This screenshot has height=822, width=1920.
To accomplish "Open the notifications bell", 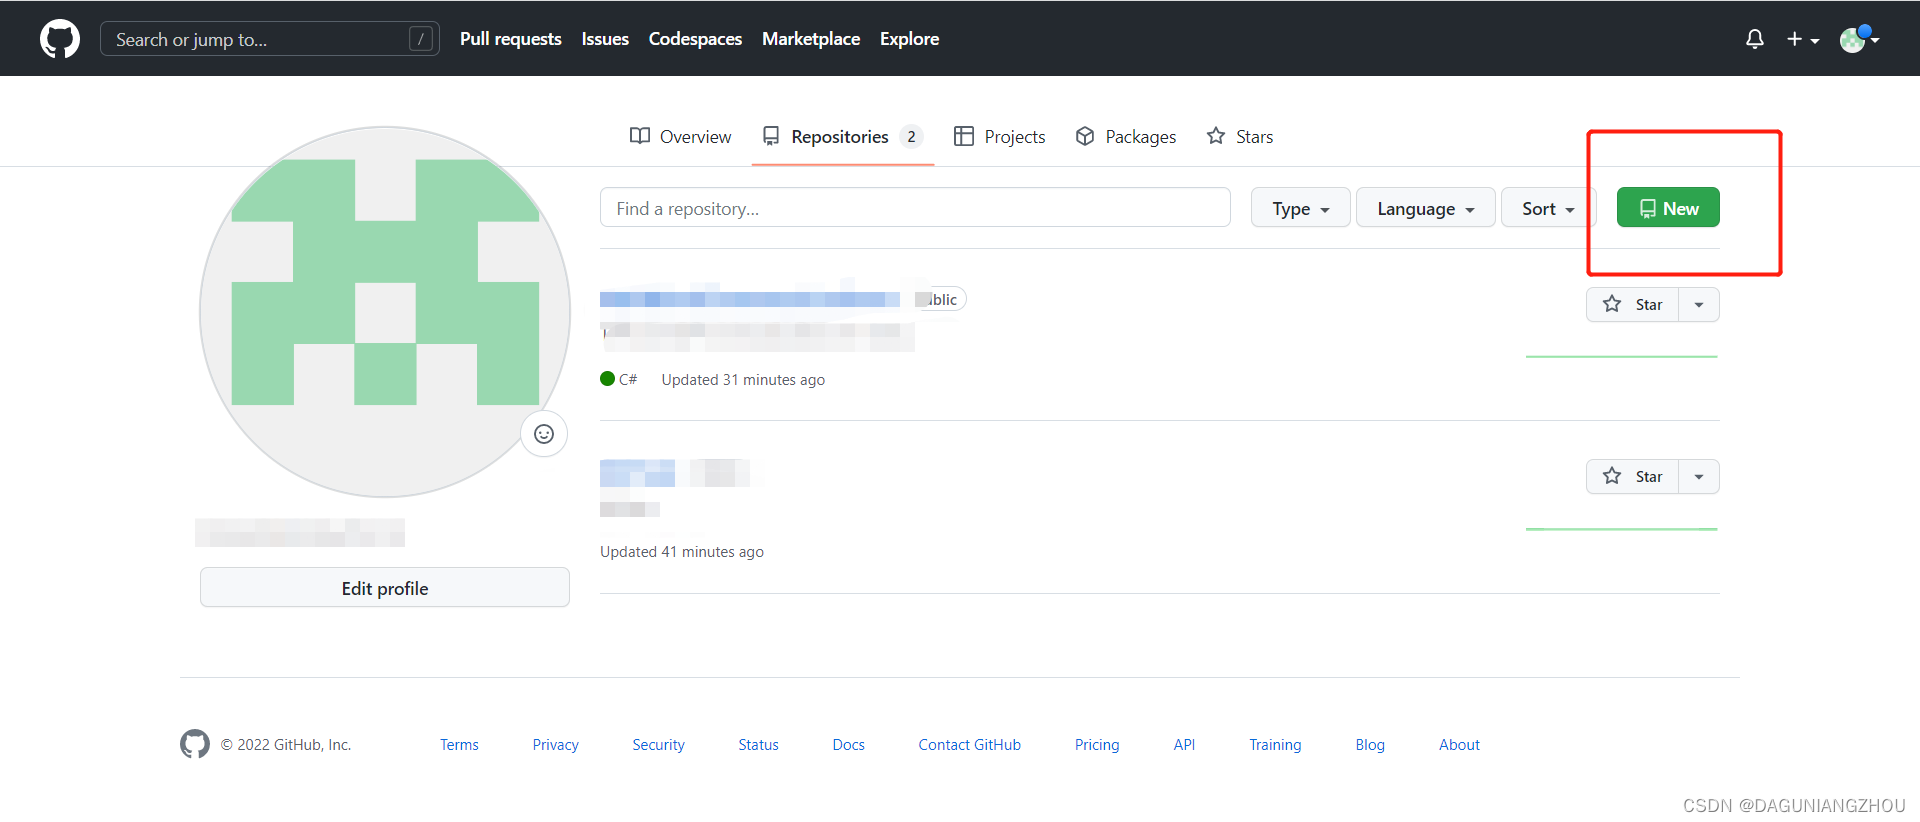I will (x=1754, y=39).
